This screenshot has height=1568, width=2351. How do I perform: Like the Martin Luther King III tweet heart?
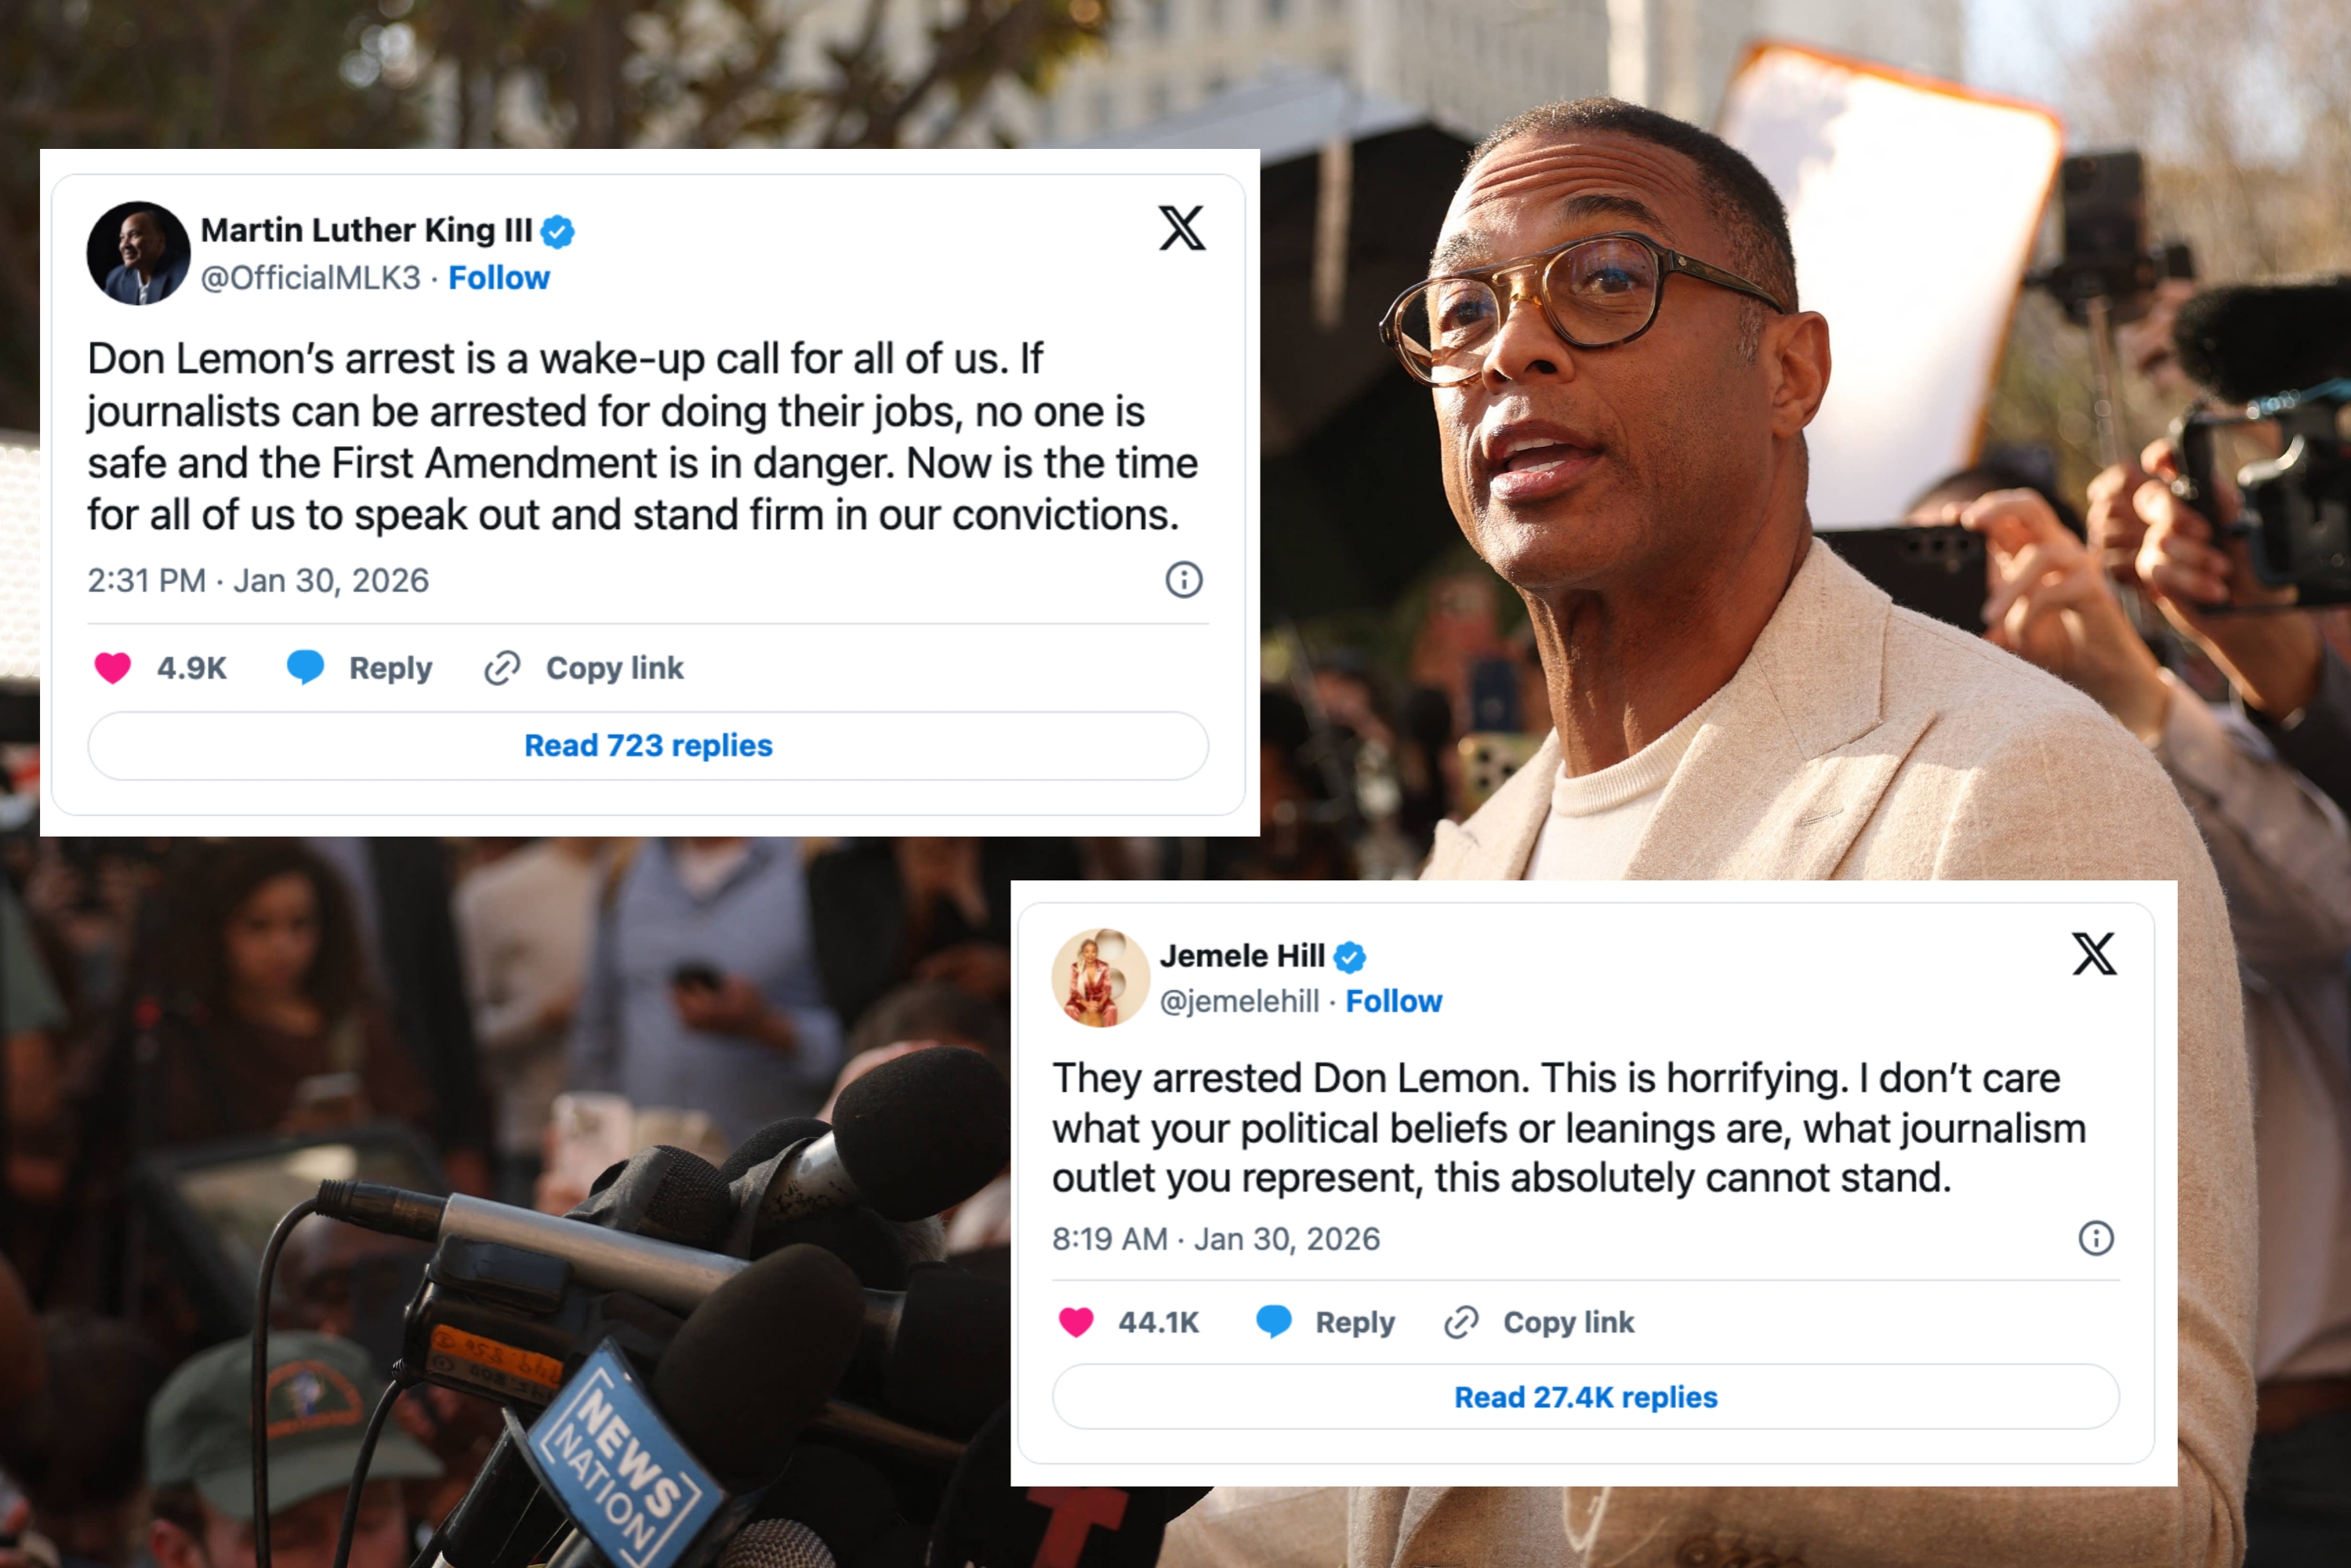coord(112,668)
